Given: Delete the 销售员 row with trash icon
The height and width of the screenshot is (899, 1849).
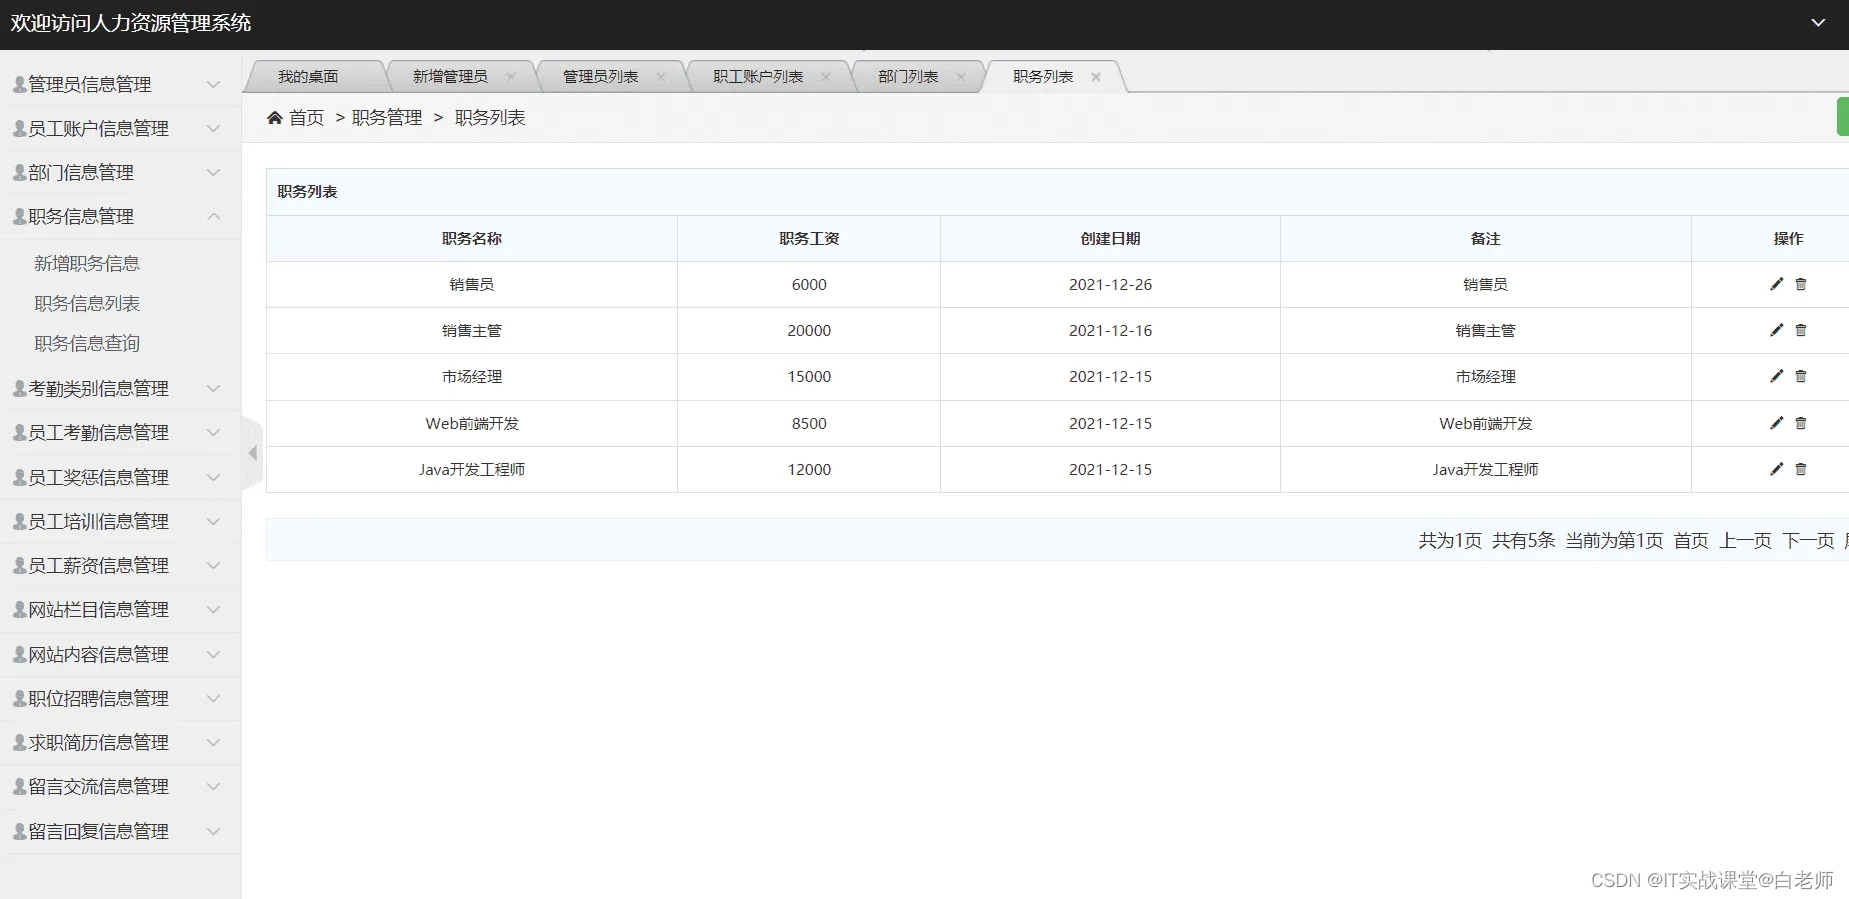Looking at the screenshot, I should click(x=1801, y=284).
